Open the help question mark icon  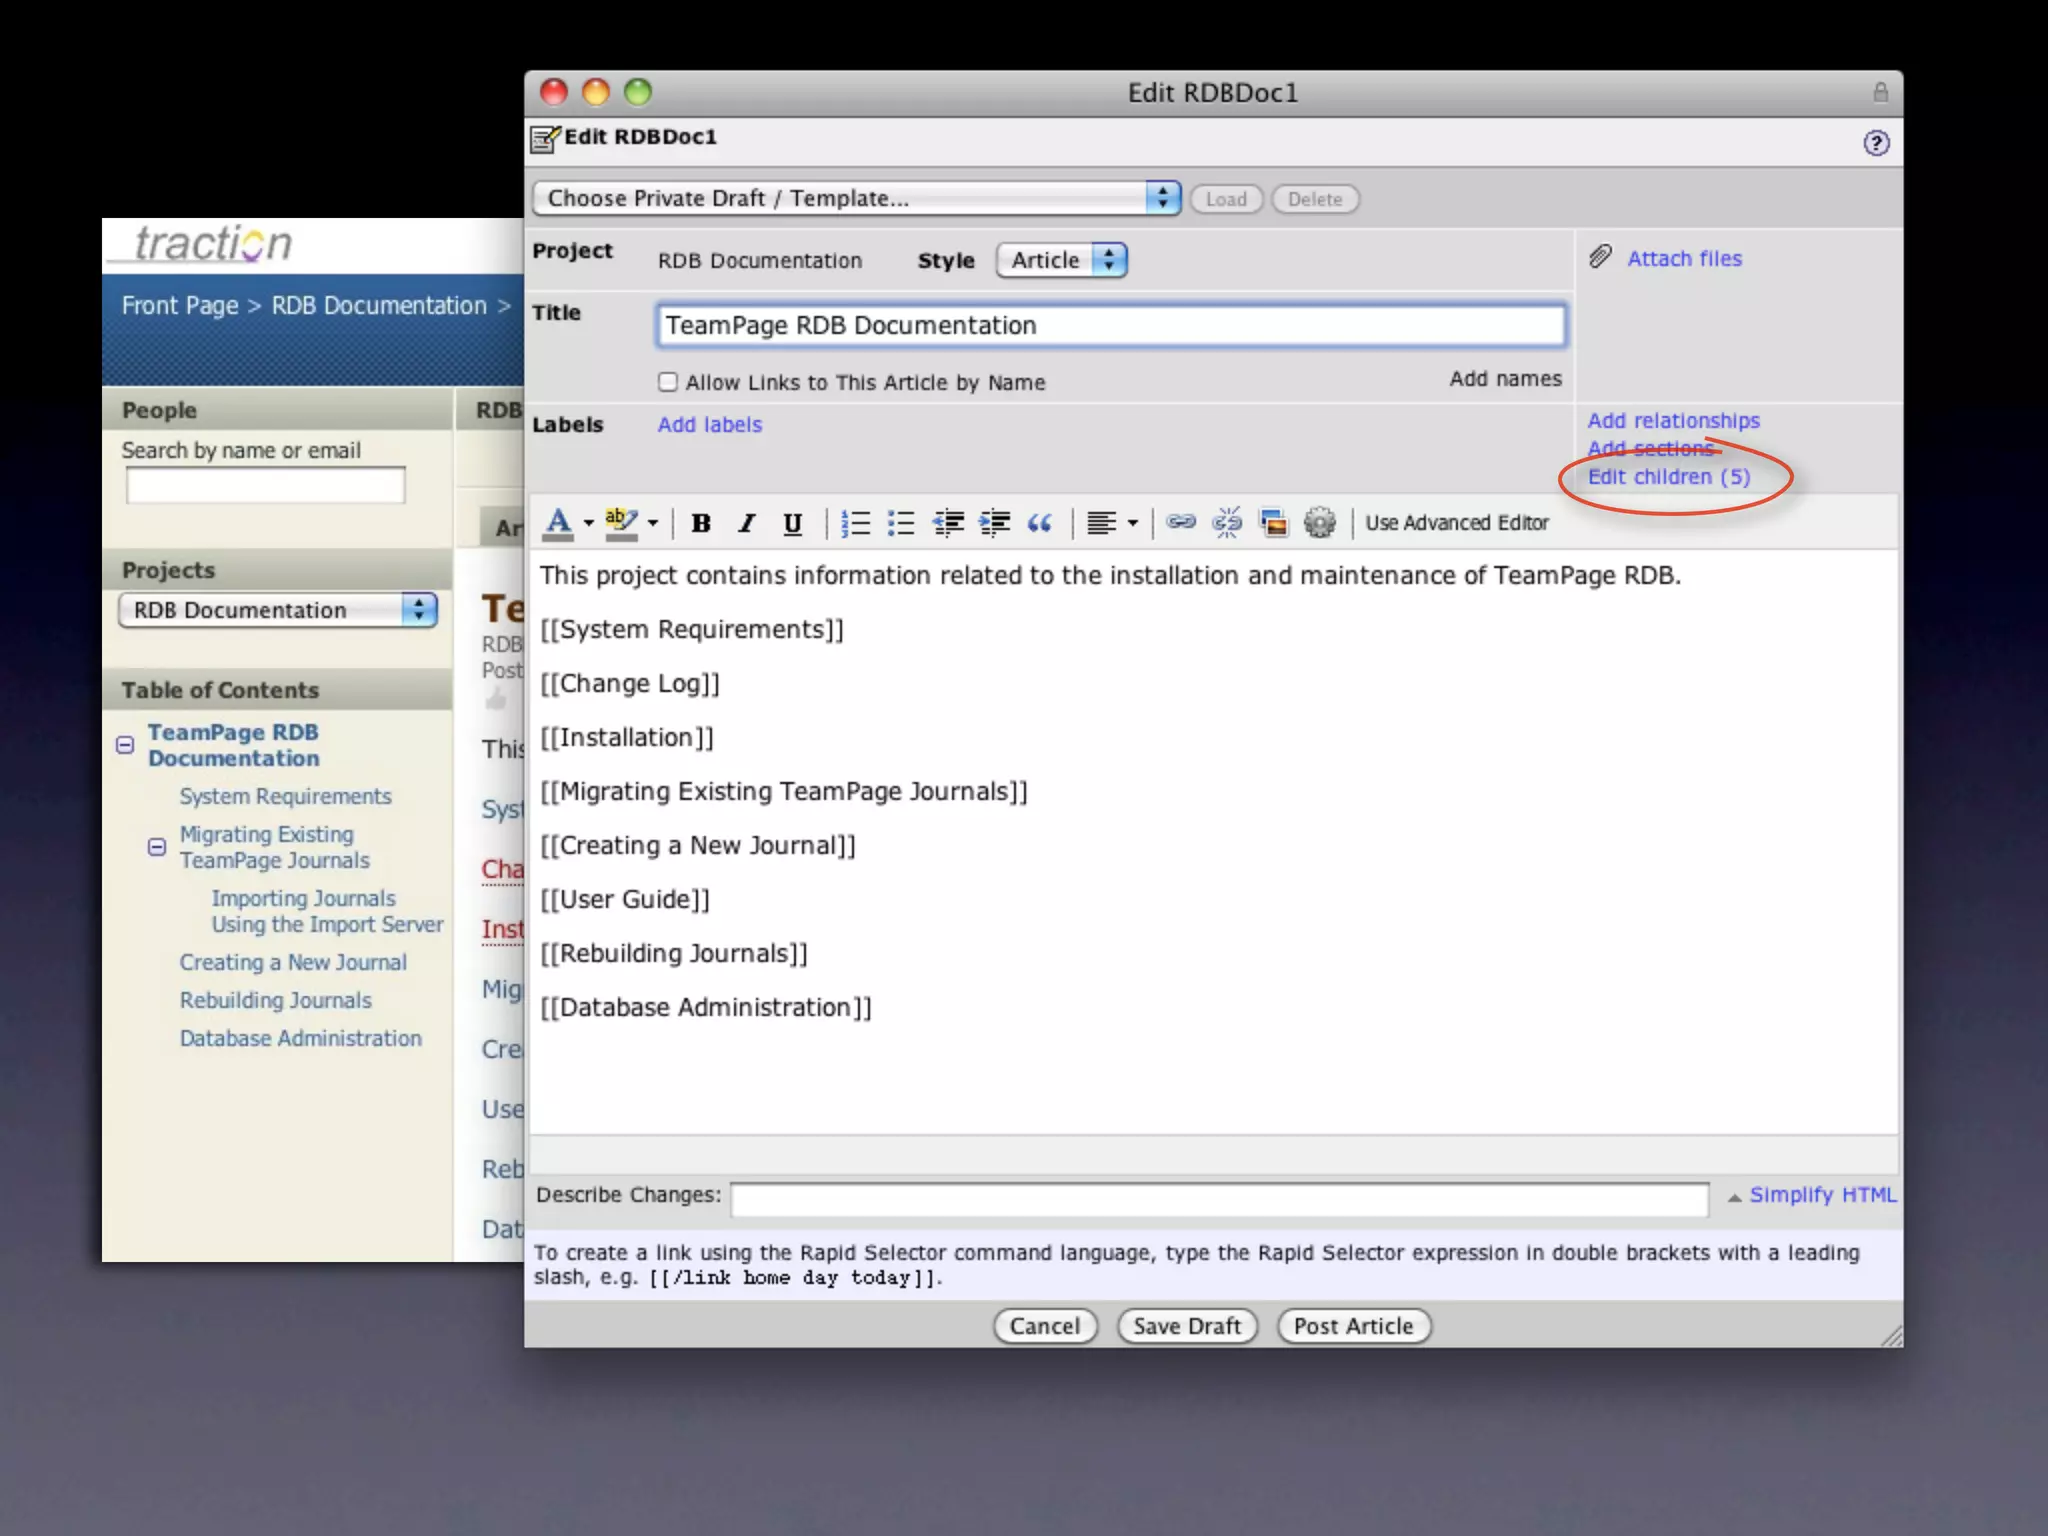(1876, 143)
